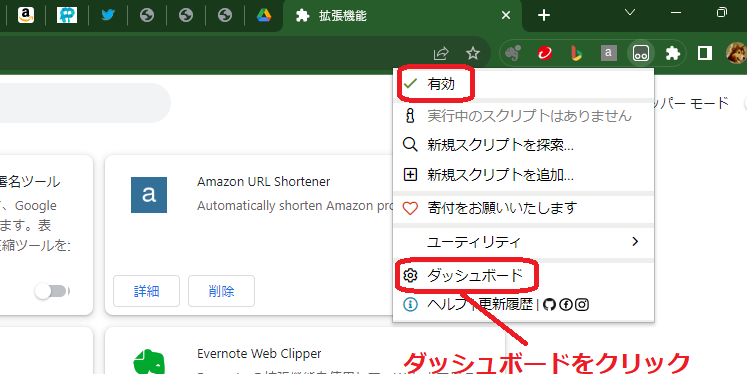Screen dimensions: 747x376
Task: Click the extensions search field
Action: (85, 103)
